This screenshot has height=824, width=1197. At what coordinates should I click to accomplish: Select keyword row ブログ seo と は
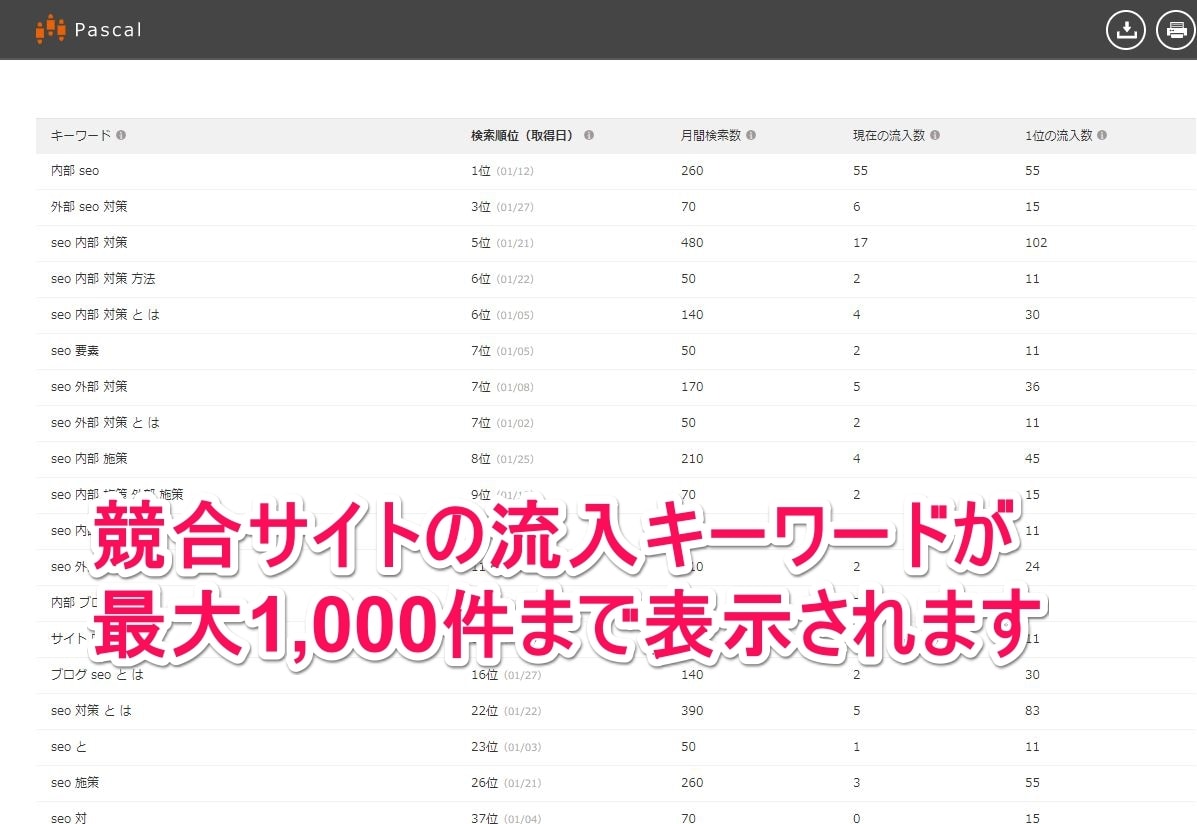point(616,675)
